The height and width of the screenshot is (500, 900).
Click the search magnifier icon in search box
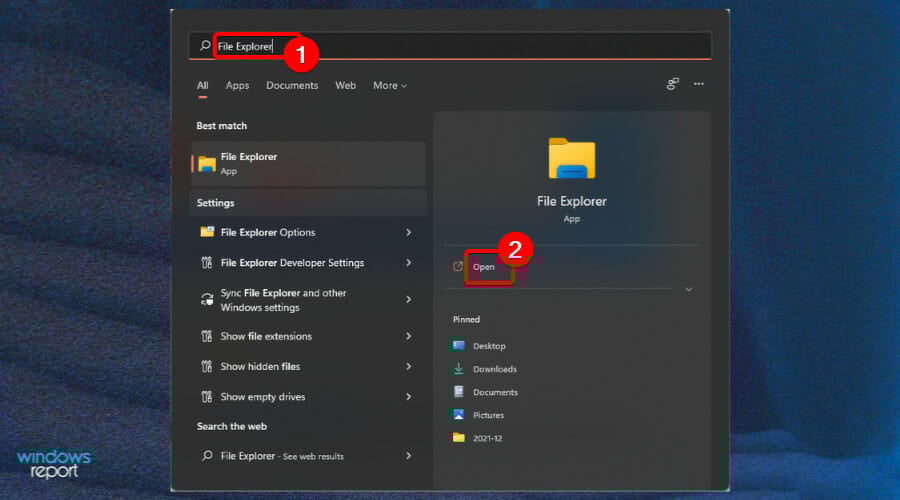click(x=205, y=45)
